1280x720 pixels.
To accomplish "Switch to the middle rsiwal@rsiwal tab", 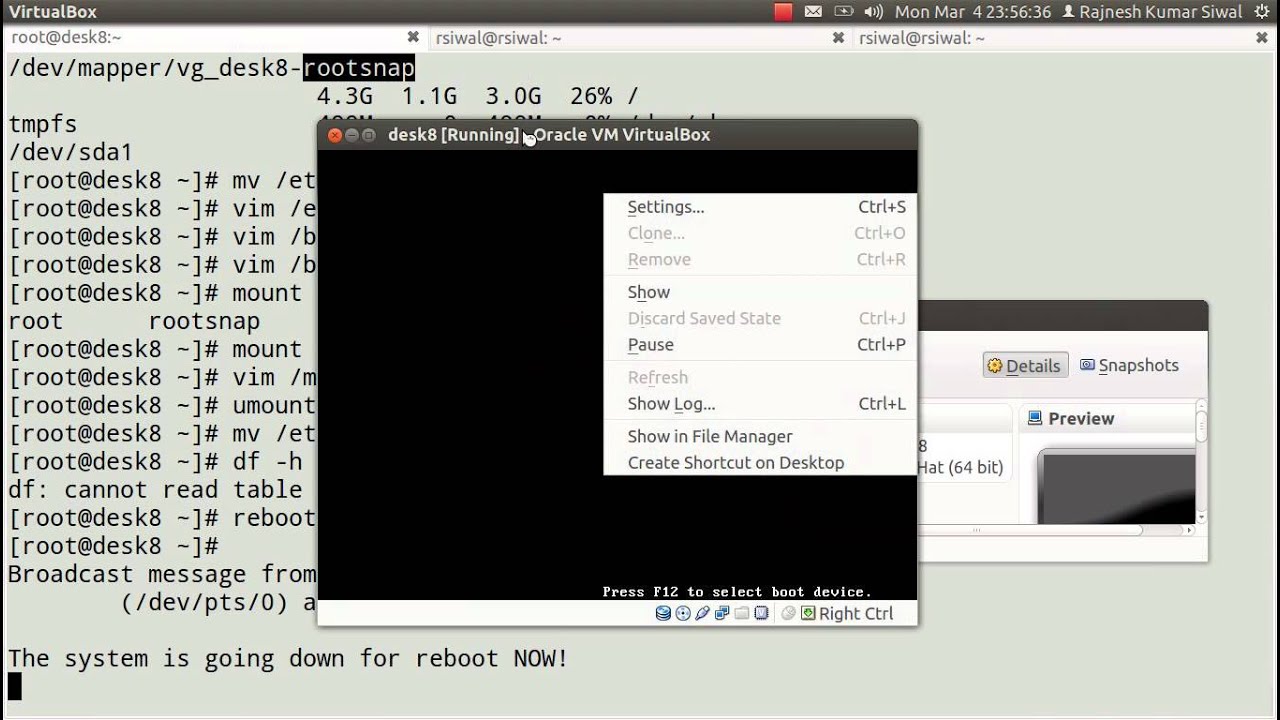I will coord(638,38).
